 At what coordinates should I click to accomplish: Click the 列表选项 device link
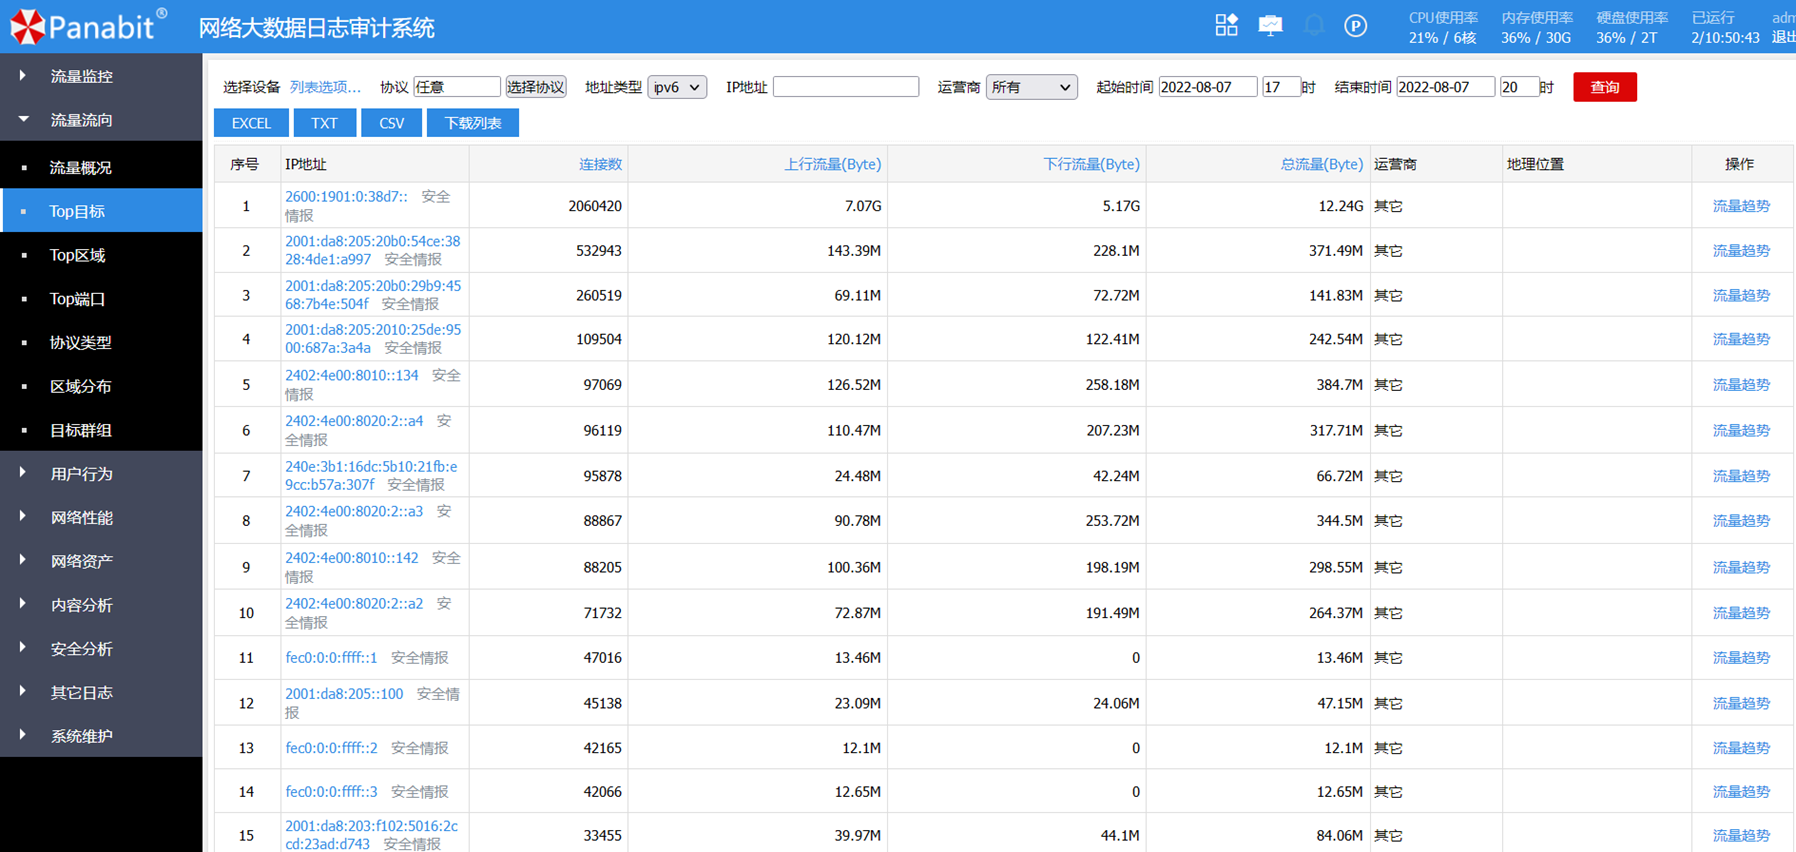325,87
